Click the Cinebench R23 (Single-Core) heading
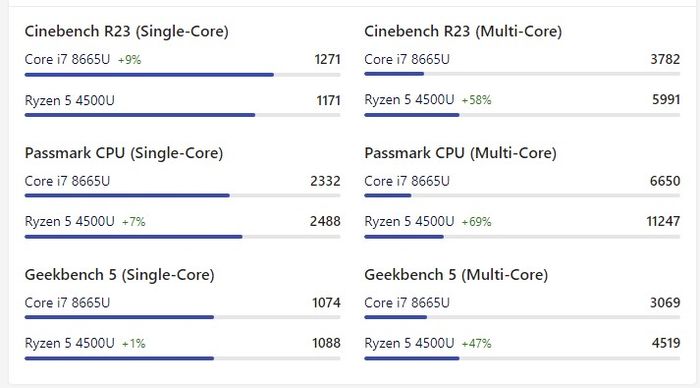The width and height of the screenshot is (700, 388). tap(126, 32)
